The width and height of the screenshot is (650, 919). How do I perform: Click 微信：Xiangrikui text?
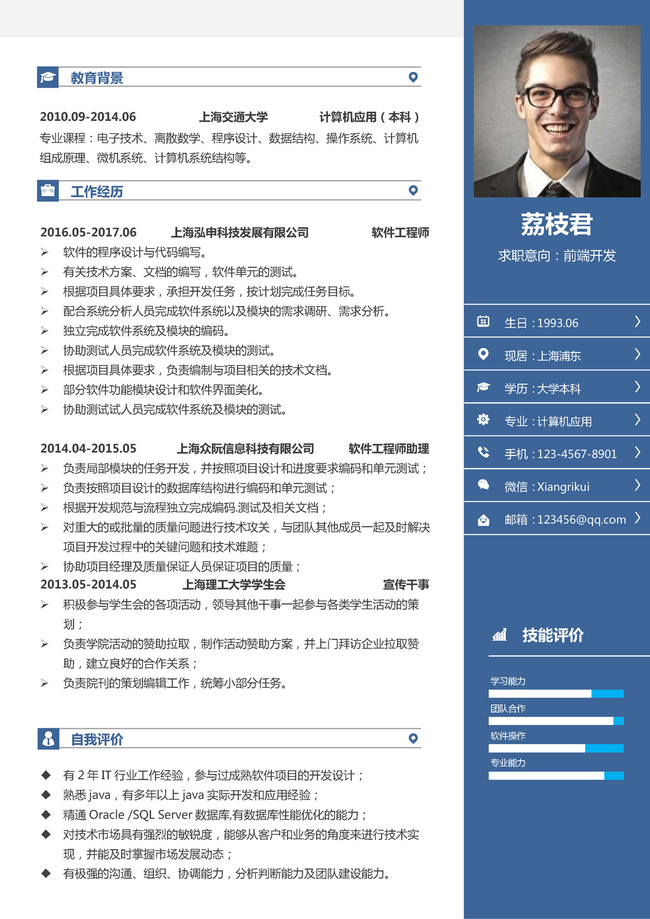pos(547,486)
